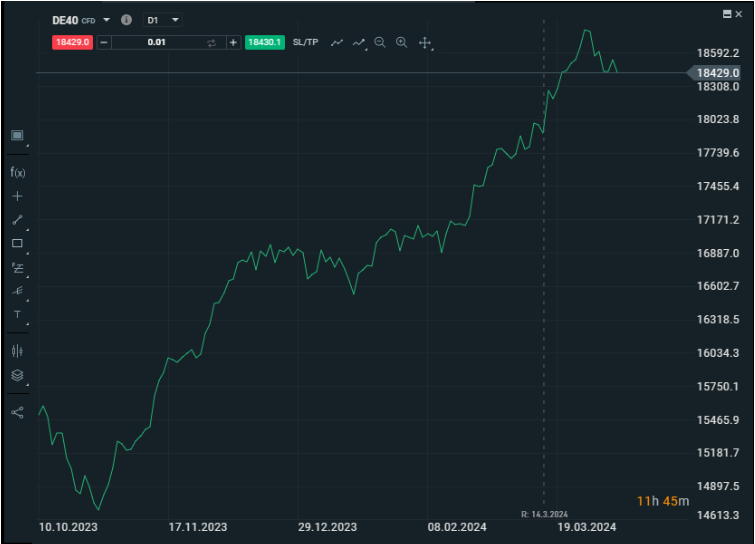755x544 pixels.
Task: Click the 10.10.2023 date axis label
Action: pos(68,527)
